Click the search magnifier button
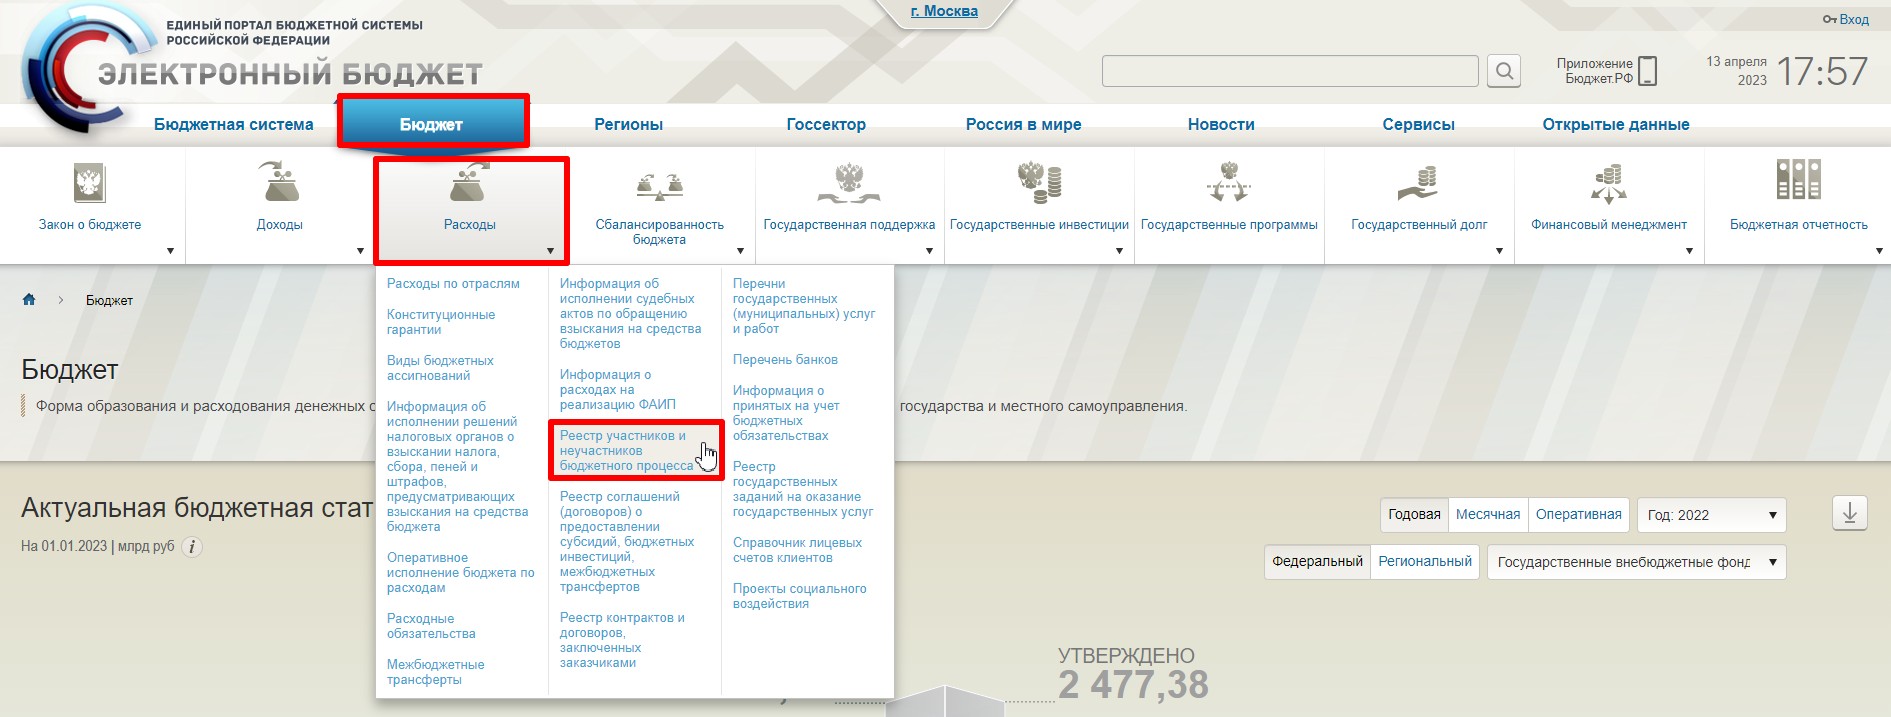Viewport: 1891px width, 717px height. (x=1504, y=71)
